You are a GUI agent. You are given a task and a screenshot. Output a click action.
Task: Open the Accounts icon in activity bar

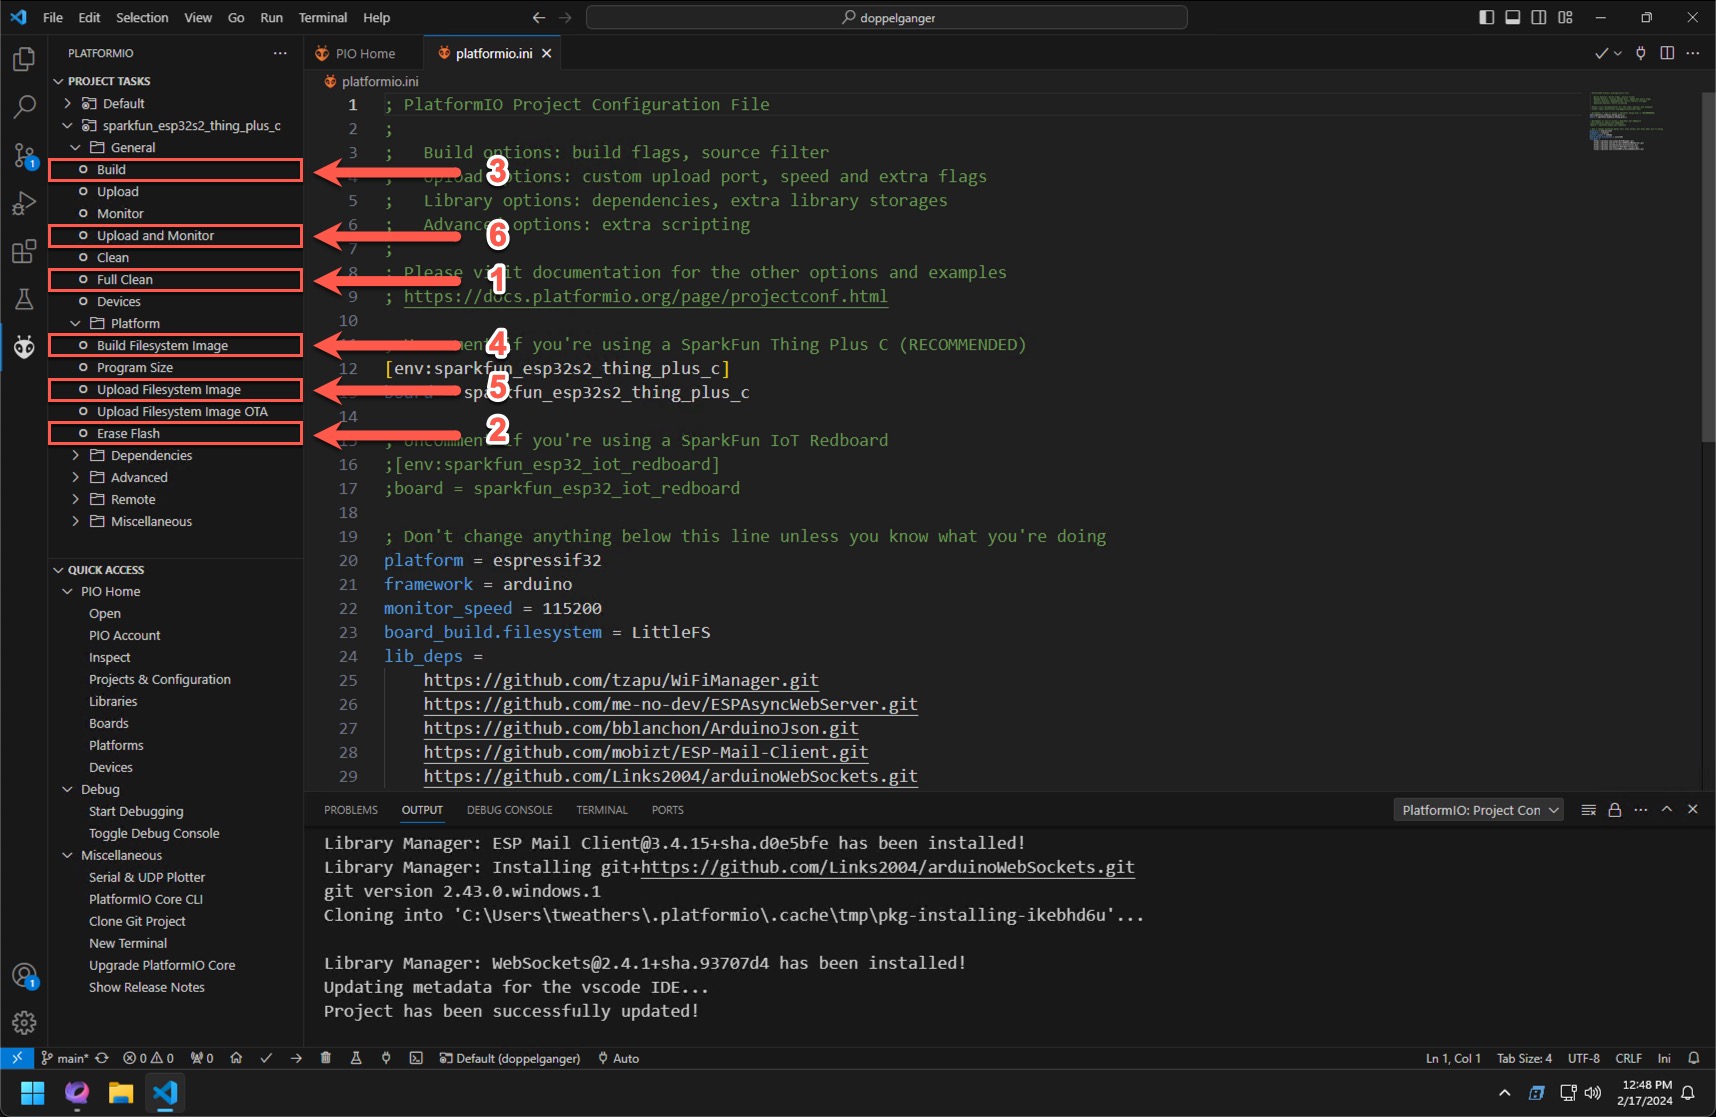pos(24,975)
